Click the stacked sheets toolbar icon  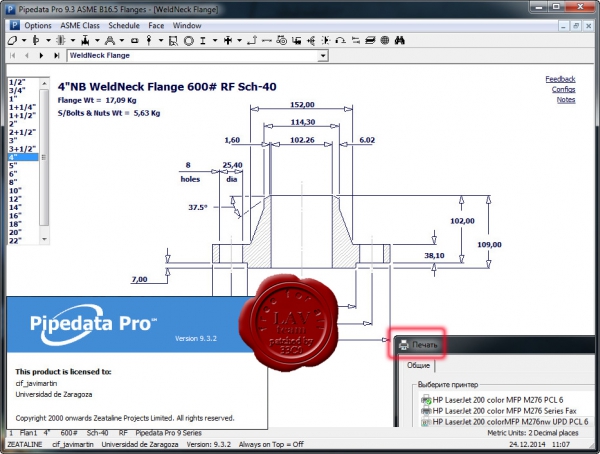(370, 40)
